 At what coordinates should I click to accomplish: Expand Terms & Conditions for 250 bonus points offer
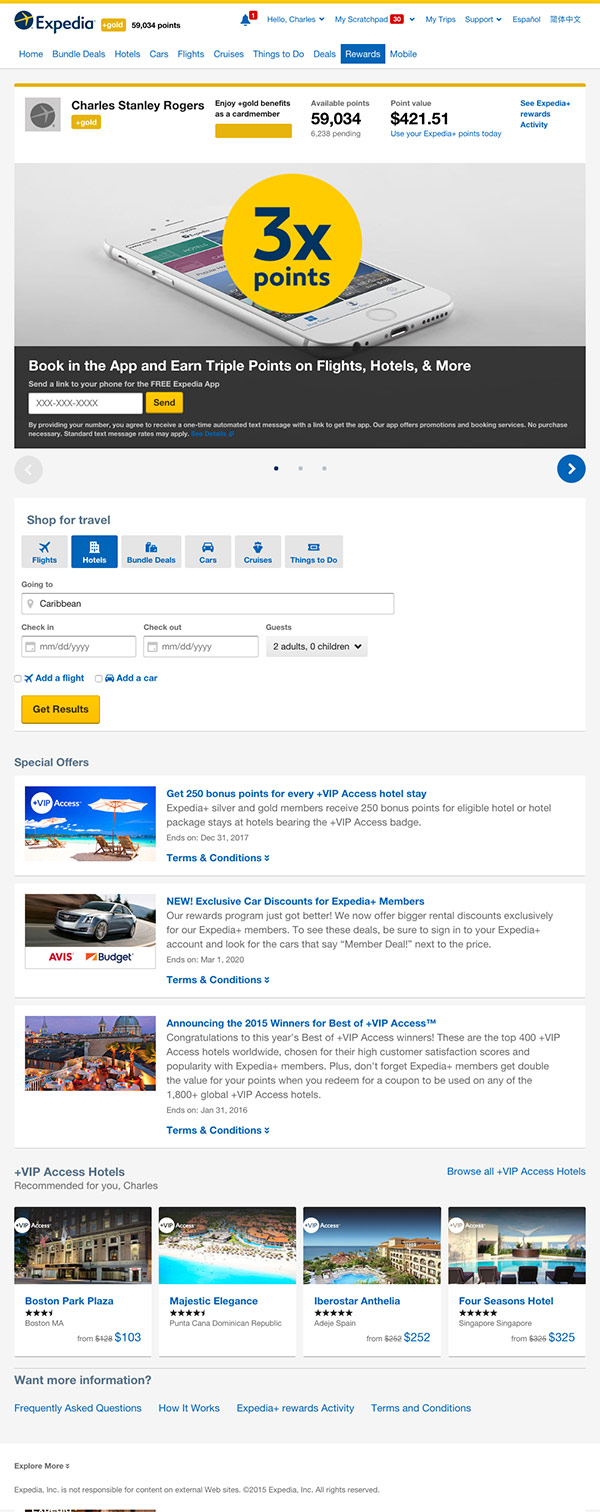click(x=218, y=858)
